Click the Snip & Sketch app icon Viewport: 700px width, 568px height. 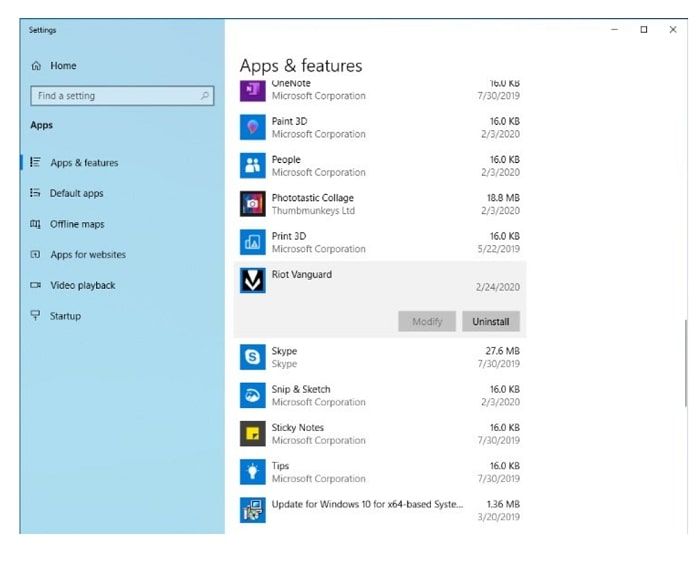(252, 395)
